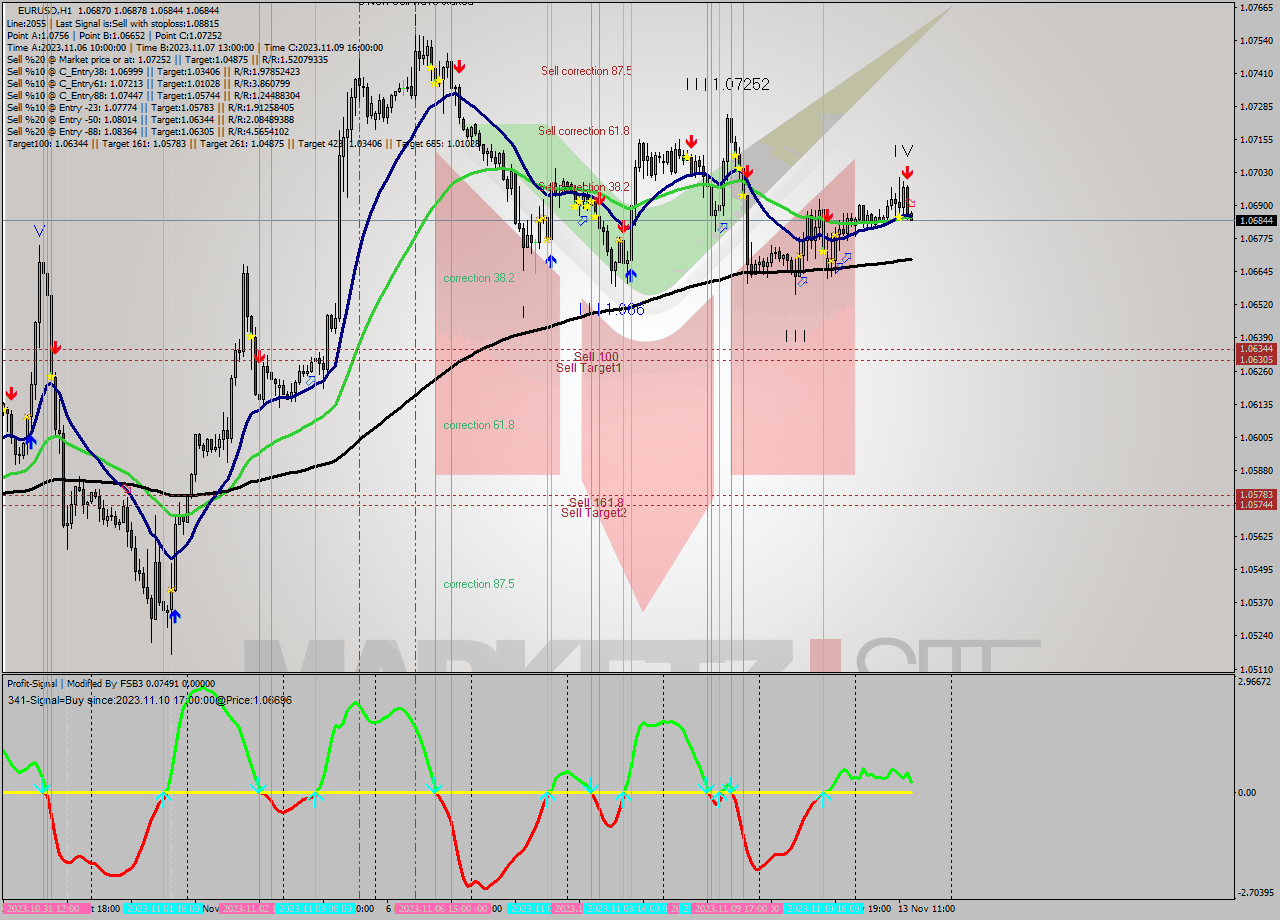Select the 'Sell 161.8' level label
The width and height of the screenshot is (1280, 920).
pos(596,502)
